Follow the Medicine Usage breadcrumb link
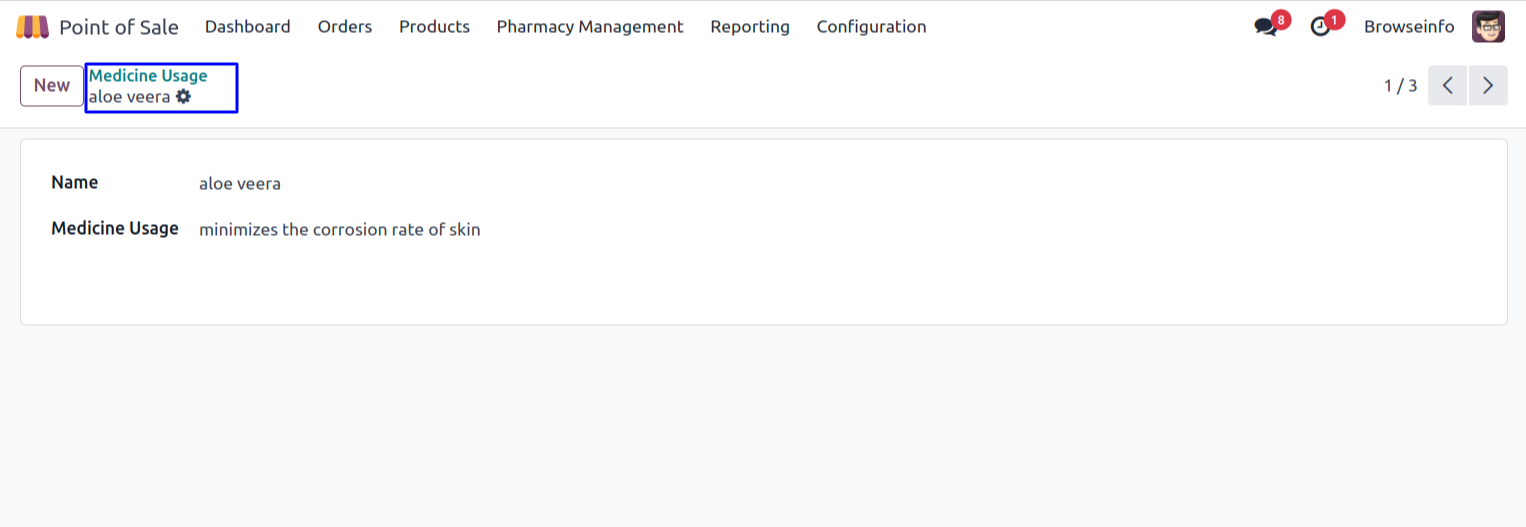Image resolution: width=1526 pixels, height=527 pixels. click(148, 76)
